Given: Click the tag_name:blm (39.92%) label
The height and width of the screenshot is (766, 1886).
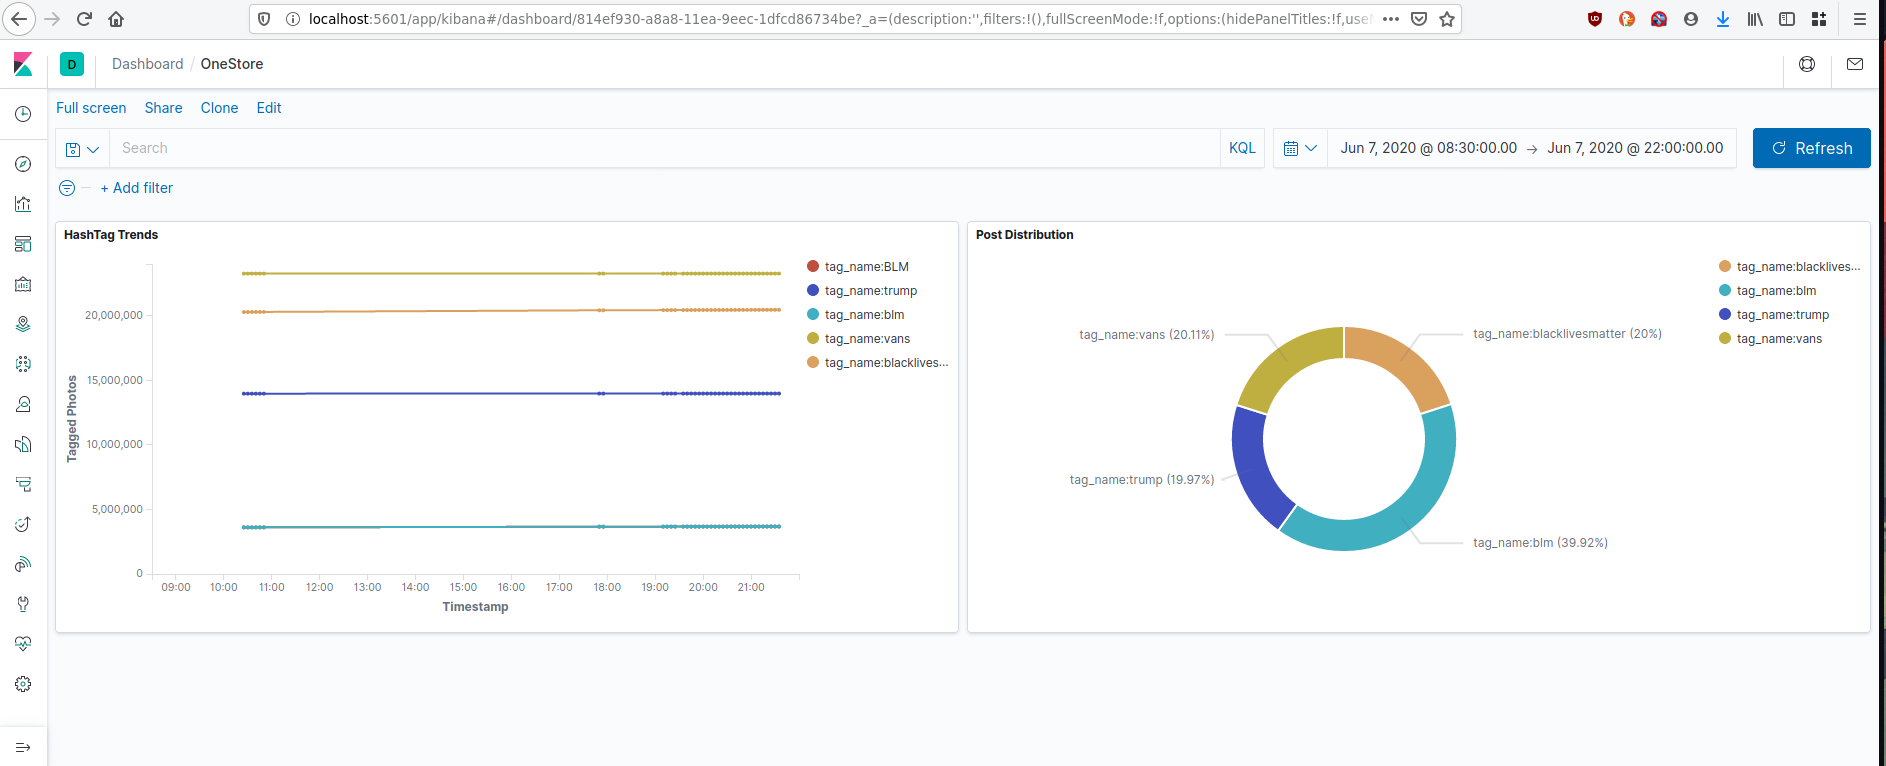Looking at the screenshot, I should [1540, 543].
